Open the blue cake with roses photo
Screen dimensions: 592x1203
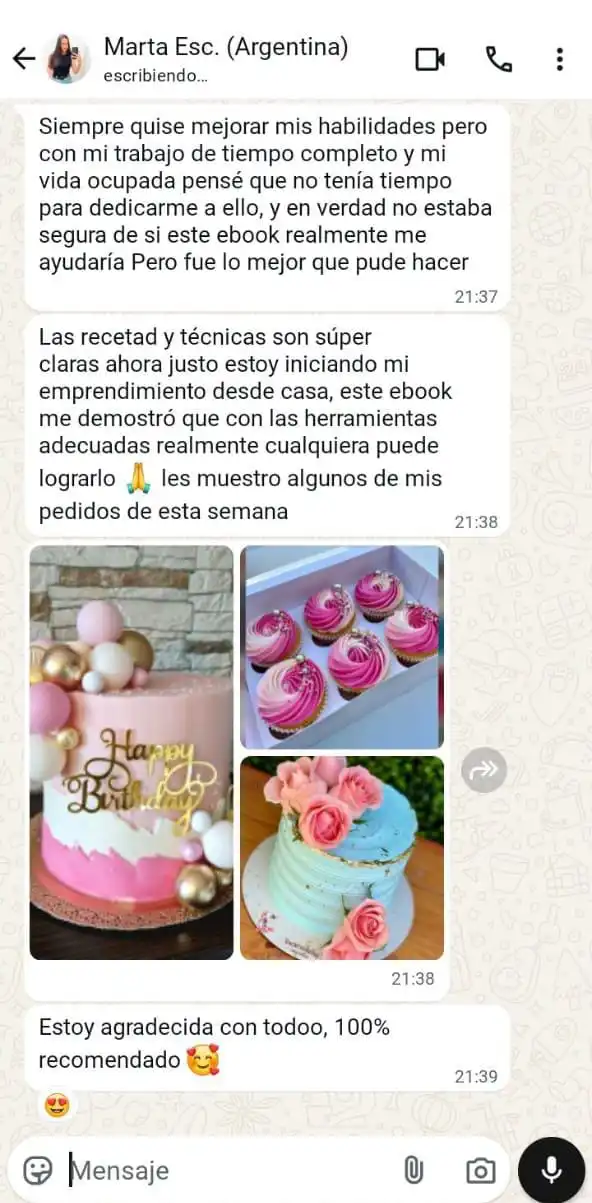[342, 858]
